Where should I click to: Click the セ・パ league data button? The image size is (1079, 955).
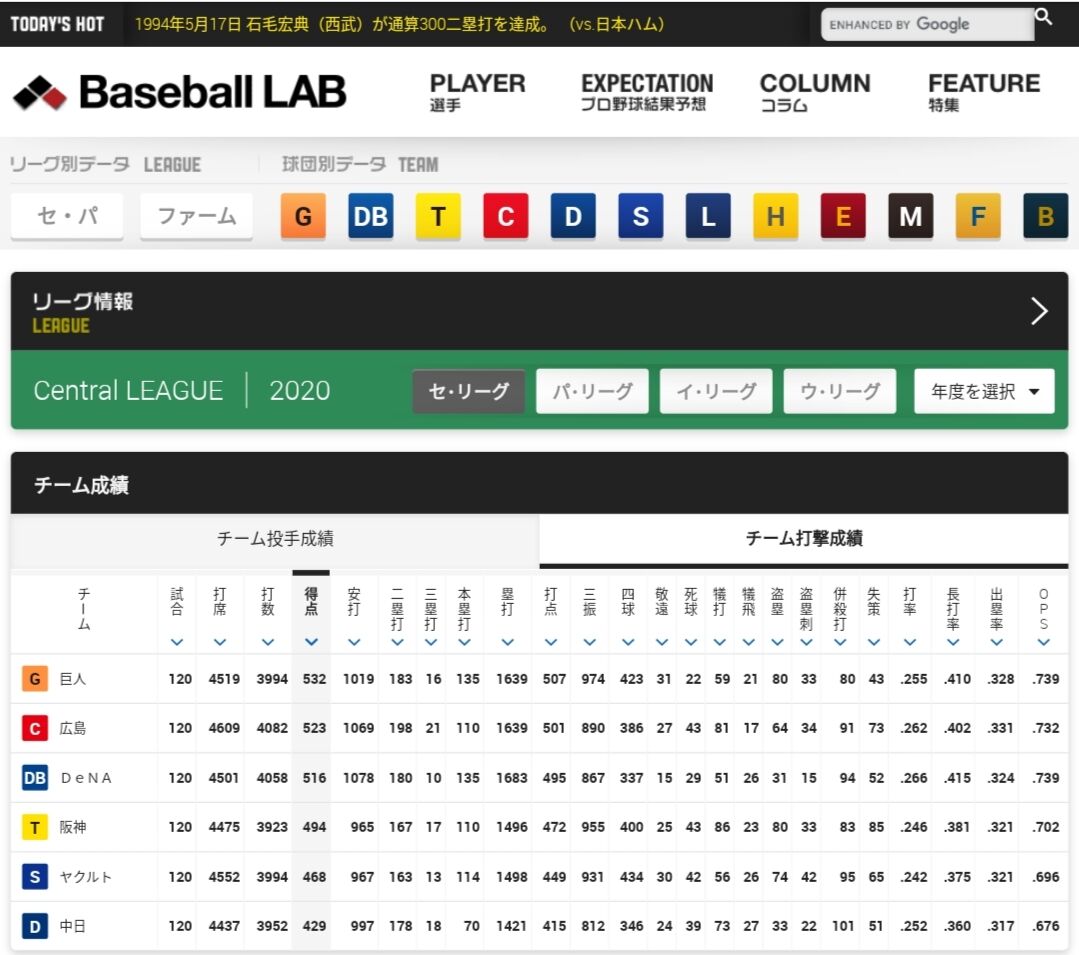click(67, 216)
